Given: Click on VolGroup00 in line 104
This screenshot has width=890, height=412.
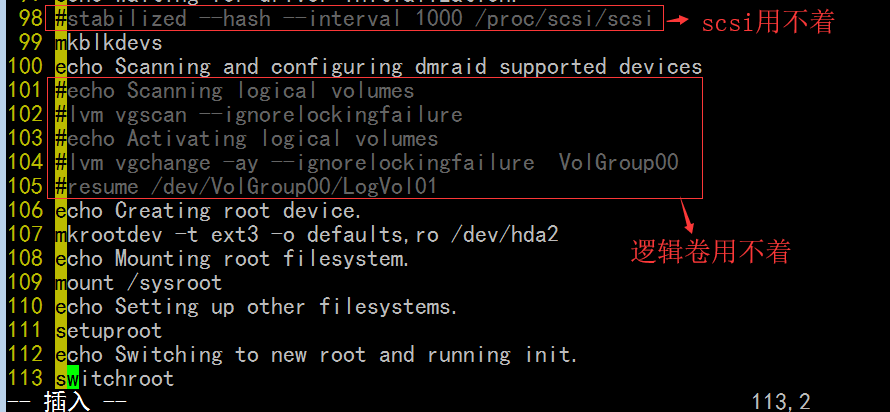Looking at the screenshot, I should tap(619, 163).
